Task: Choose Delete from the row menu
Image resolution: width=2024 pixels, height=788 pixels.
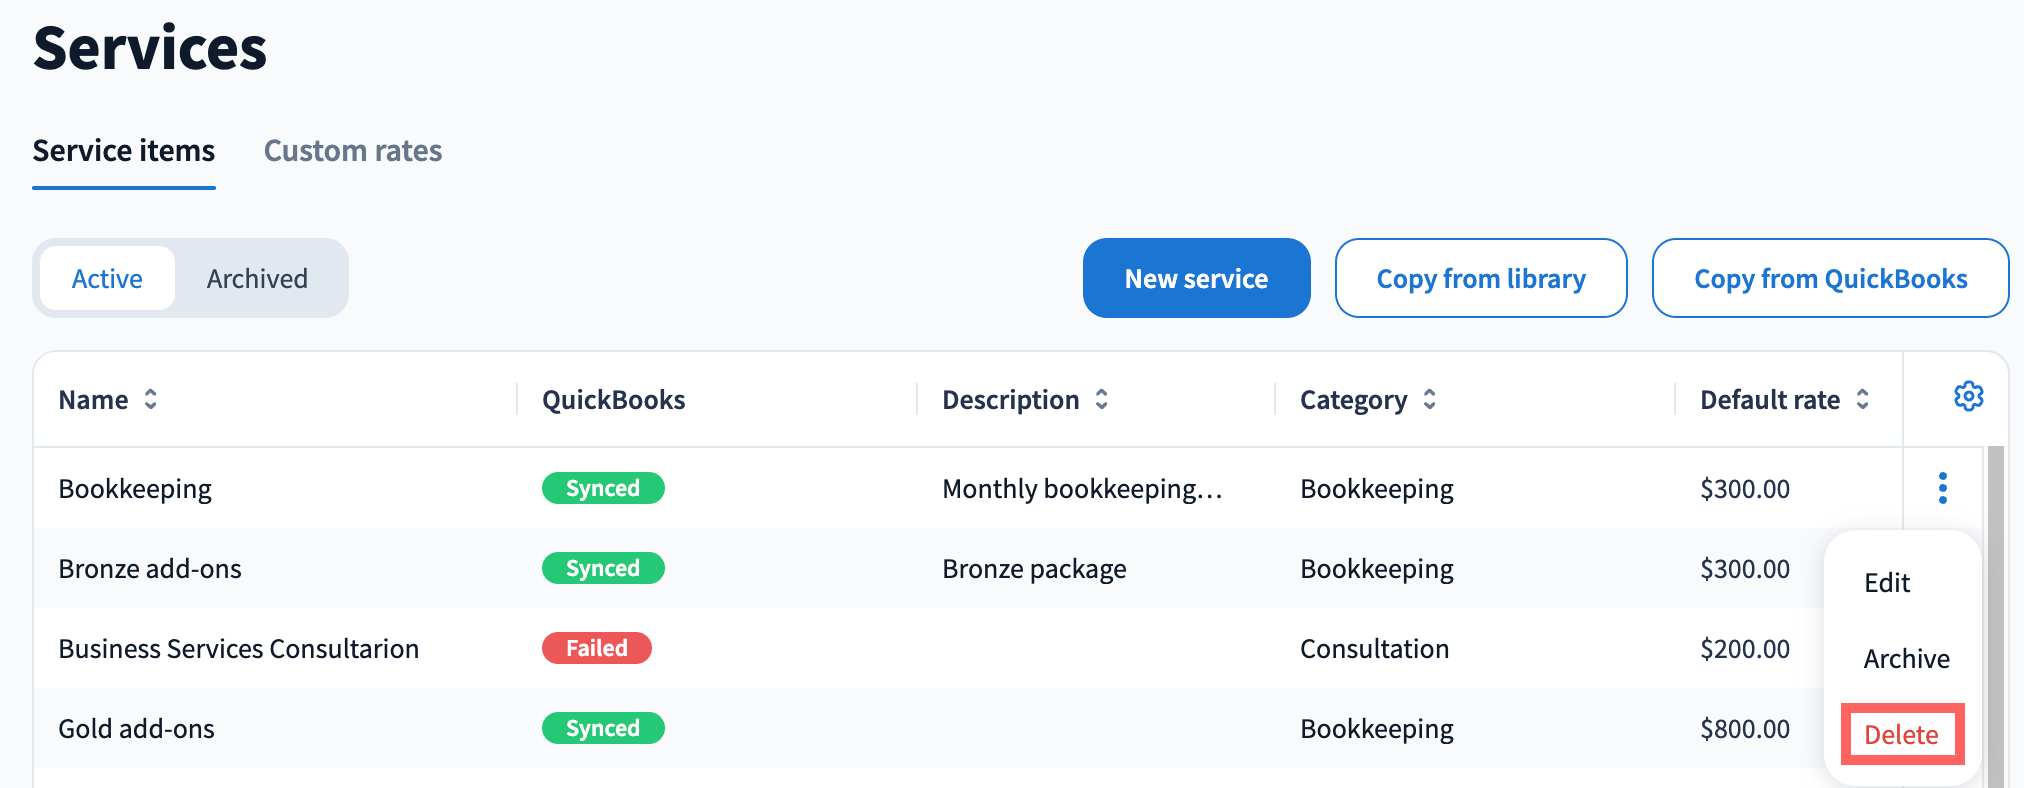Action: [x=1901, y=735]
